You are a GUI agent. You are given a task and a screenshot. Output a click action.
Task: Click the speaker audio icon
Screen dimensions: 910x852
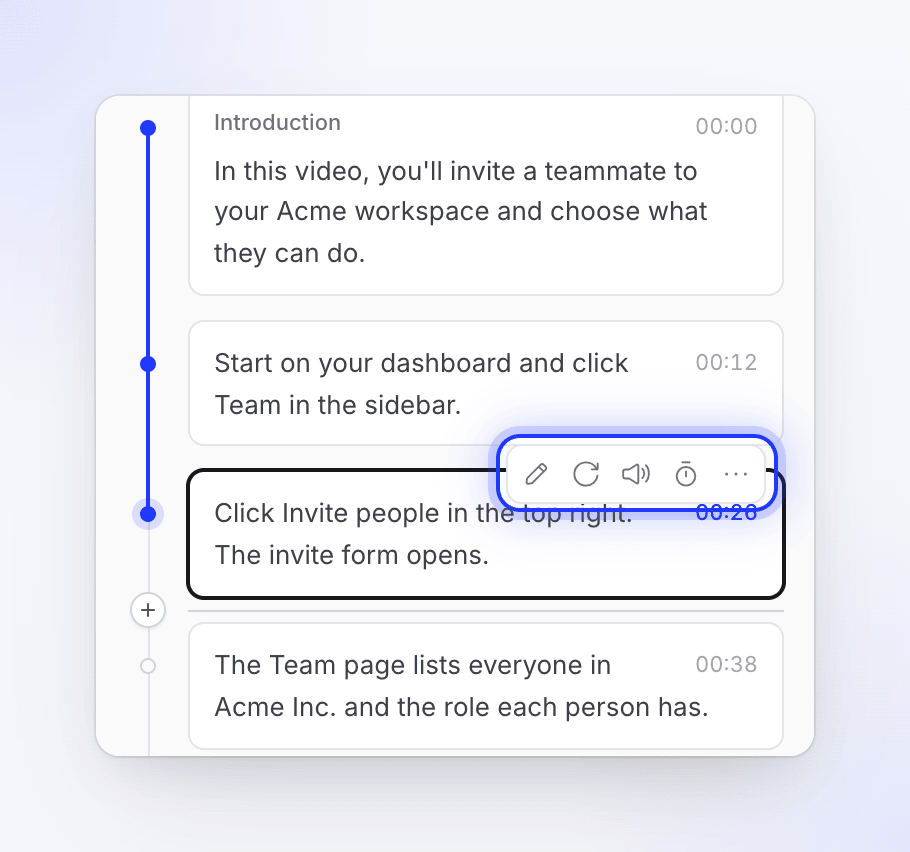(x=636, y=474)
